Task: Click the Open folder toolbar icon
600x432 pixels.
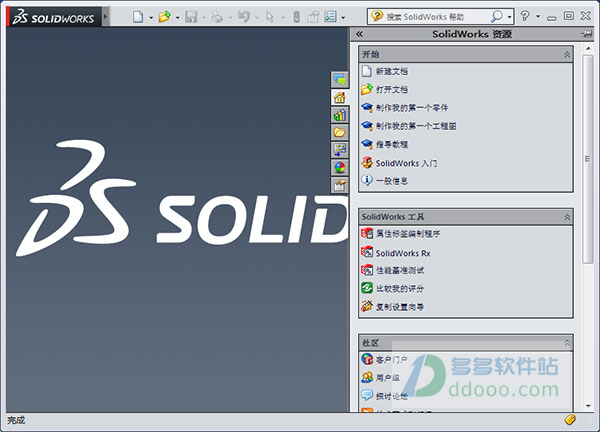Action: pyautogui.click(x=165, y=17)
